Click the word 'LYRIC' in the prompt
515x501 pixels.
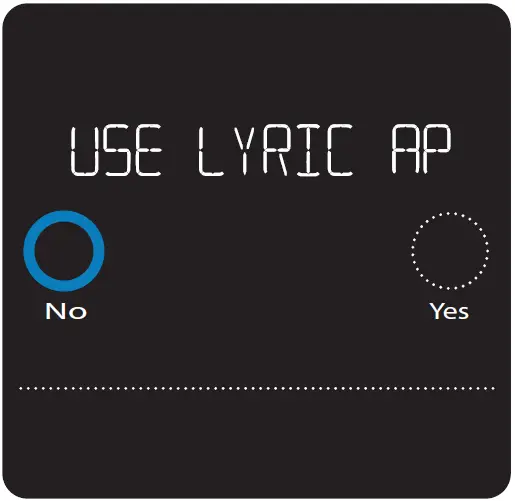[275, 150]
